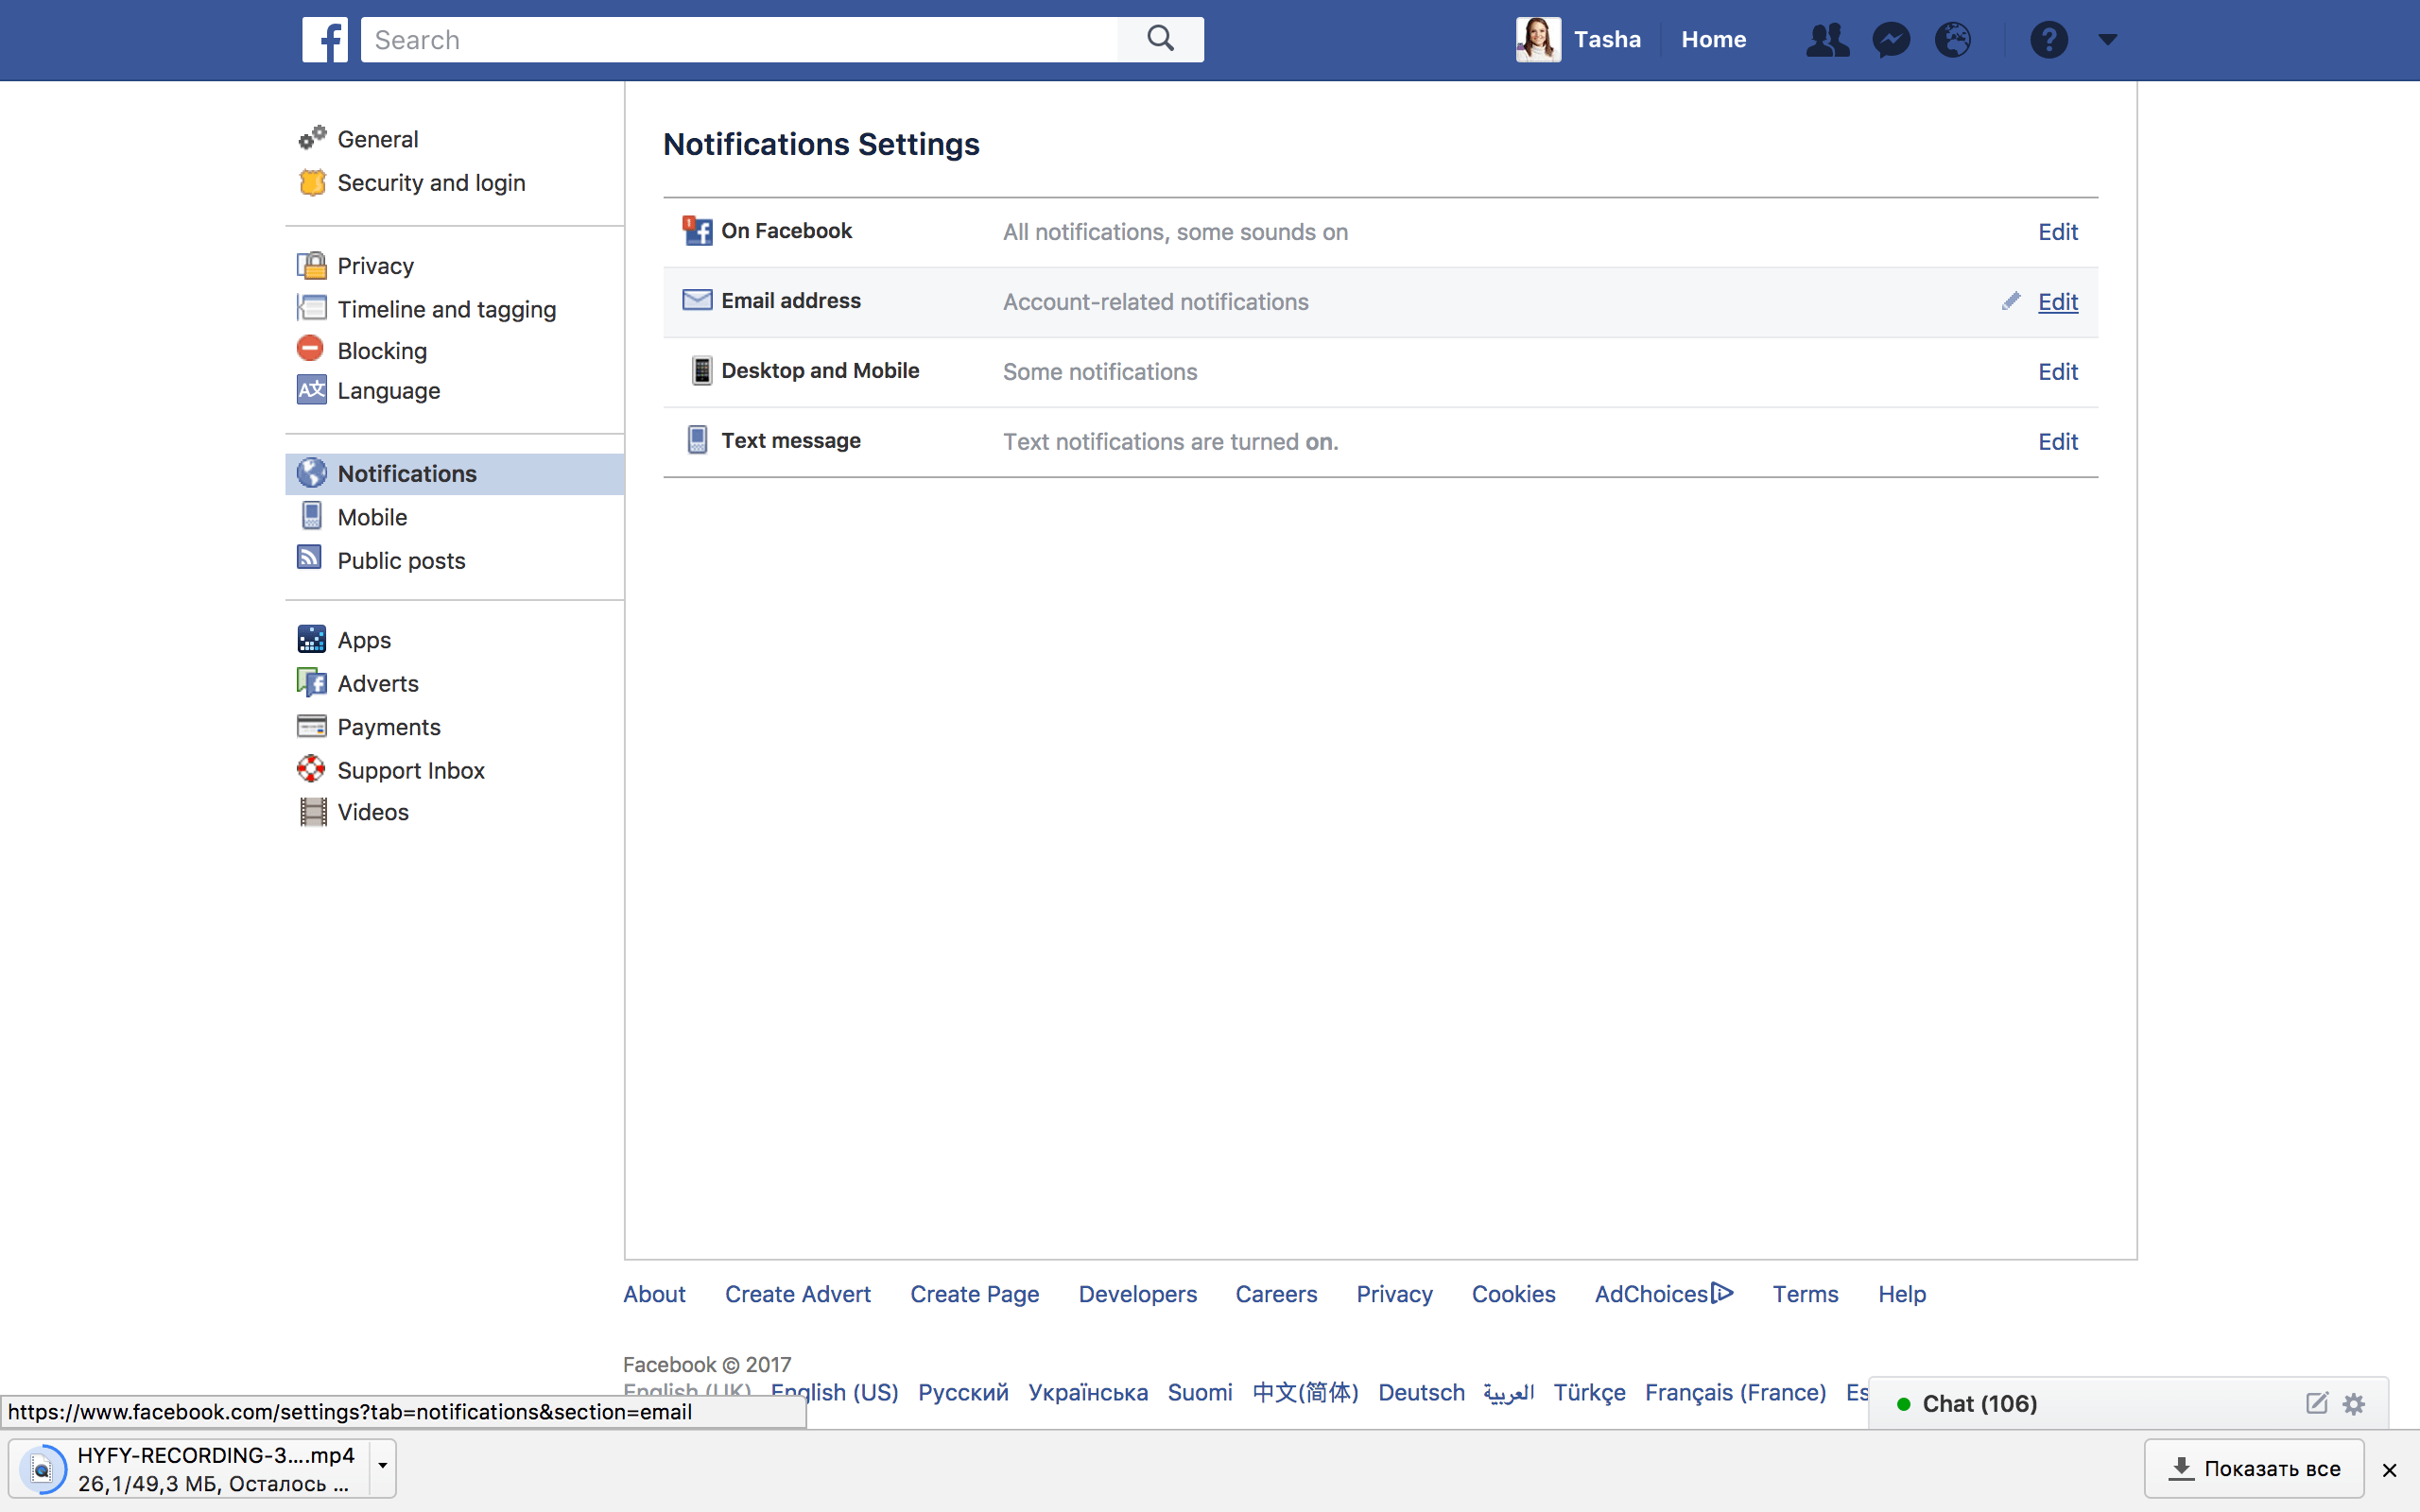Screen dimensions: 2420x1512
Task: Close the downloads bar
Action: click(x=2389, y=1470)
